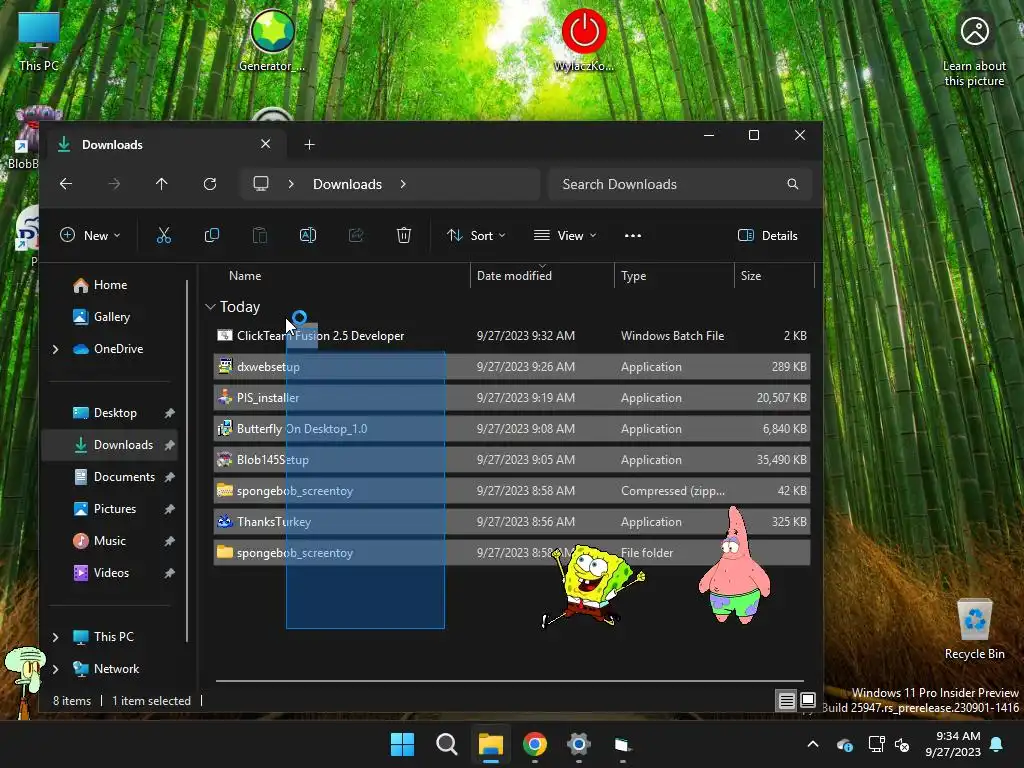
Task: Click the Copy icon in toolbar
Action: [x=212, y=235]
